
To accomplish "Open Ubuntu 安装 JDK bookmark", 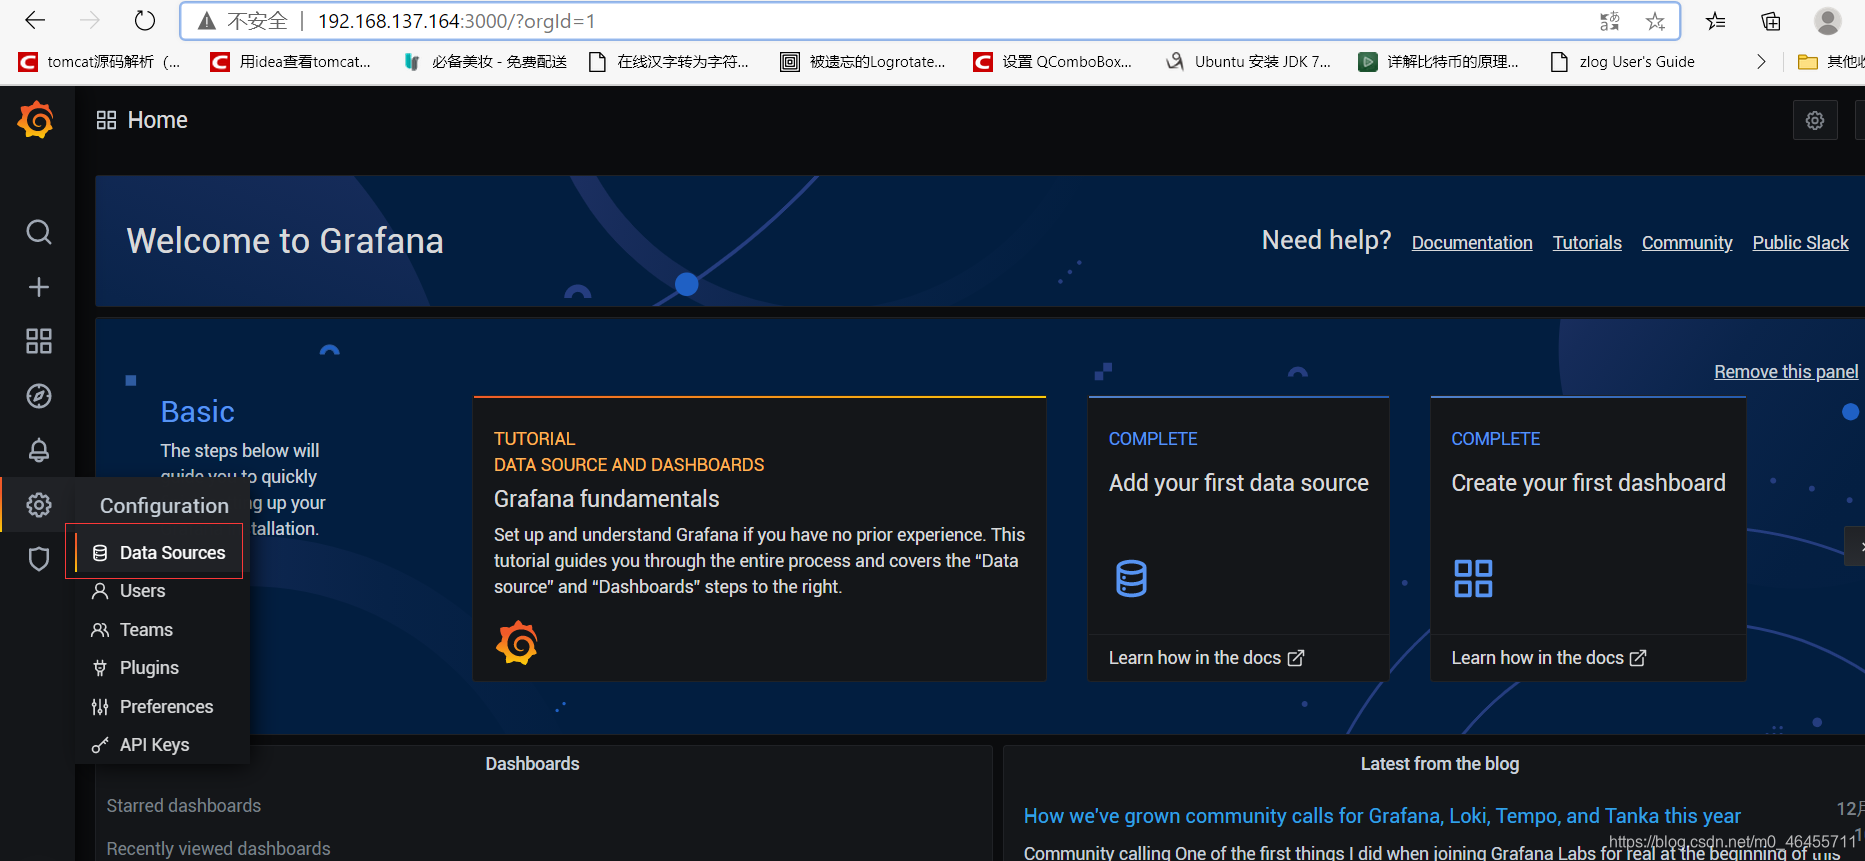I will [1248, 62].
